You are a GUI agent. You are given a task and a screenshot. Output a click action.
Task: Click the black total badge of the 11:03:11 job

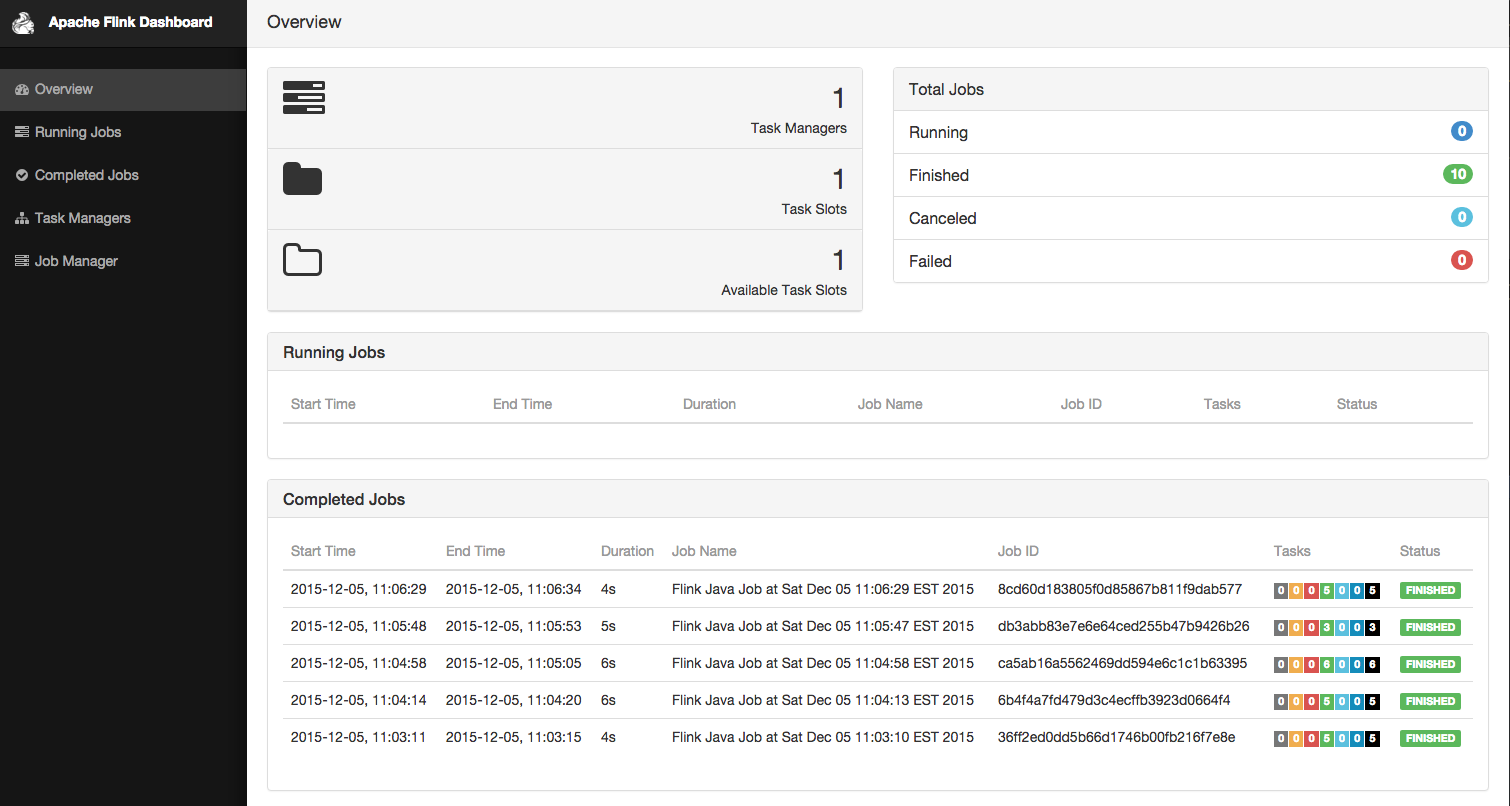point(1372,738)
